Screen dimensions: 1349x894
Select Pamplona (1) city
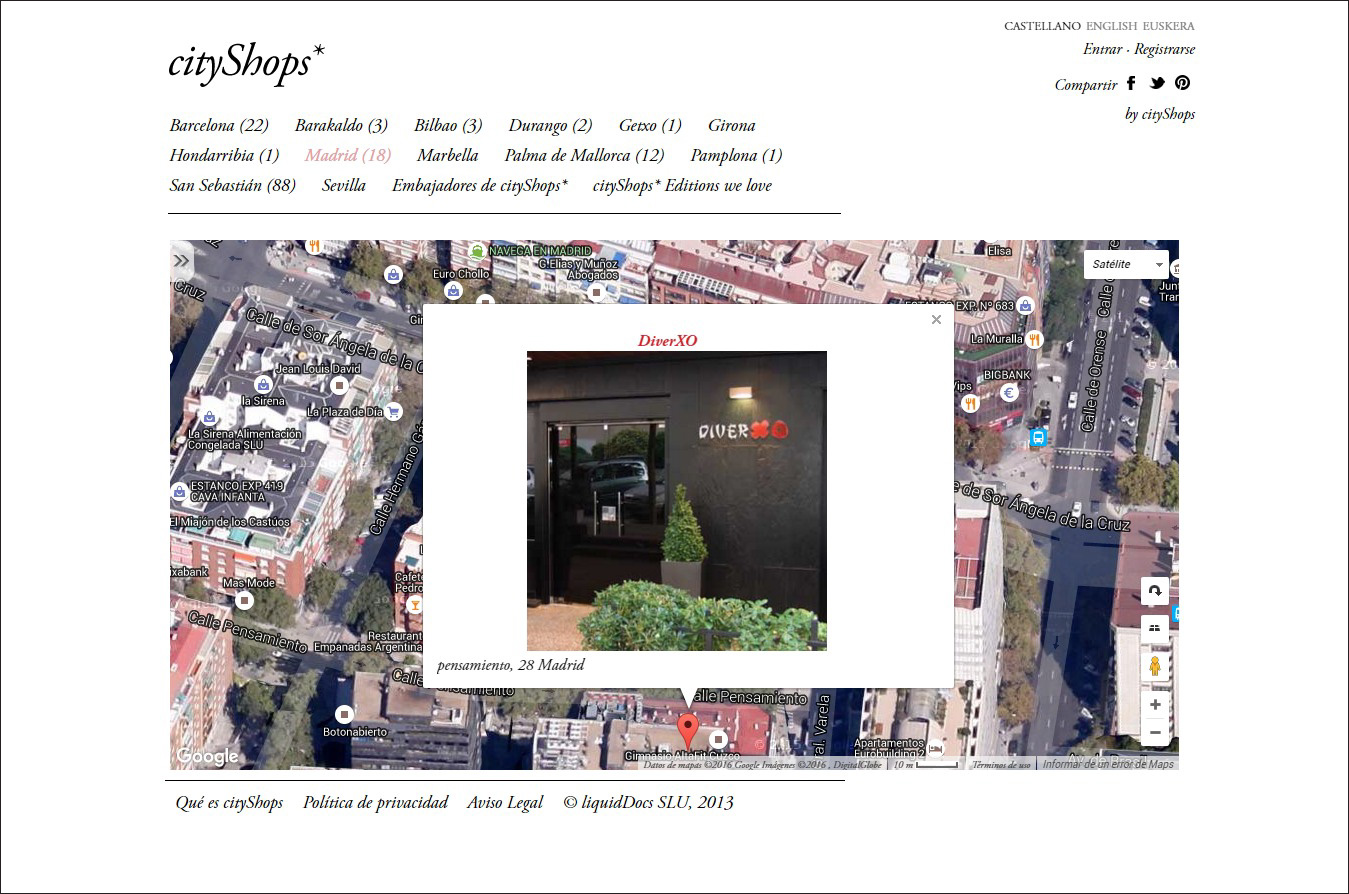[x=736, y=155]
